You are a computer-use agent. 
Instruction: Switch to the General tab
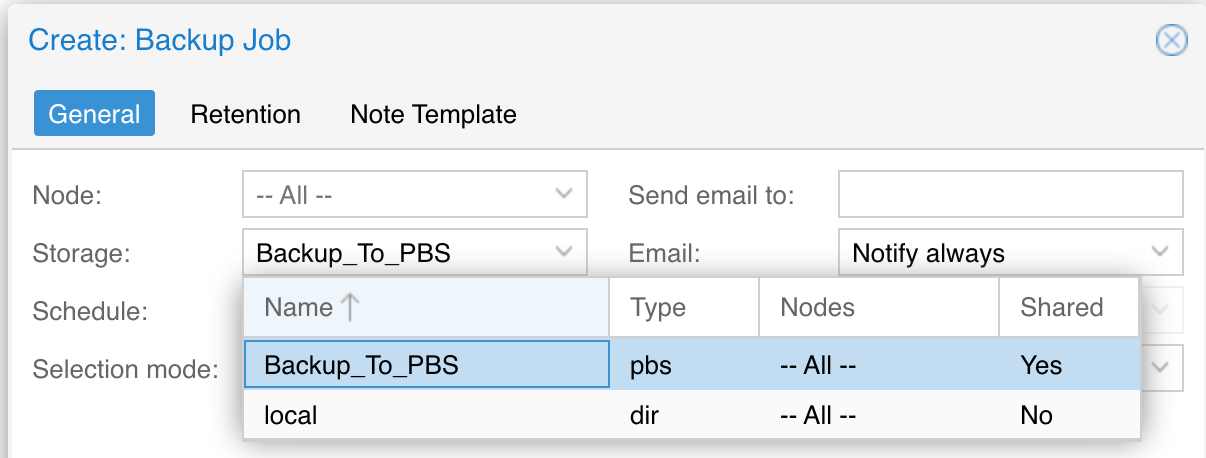[x=94, y=114]
